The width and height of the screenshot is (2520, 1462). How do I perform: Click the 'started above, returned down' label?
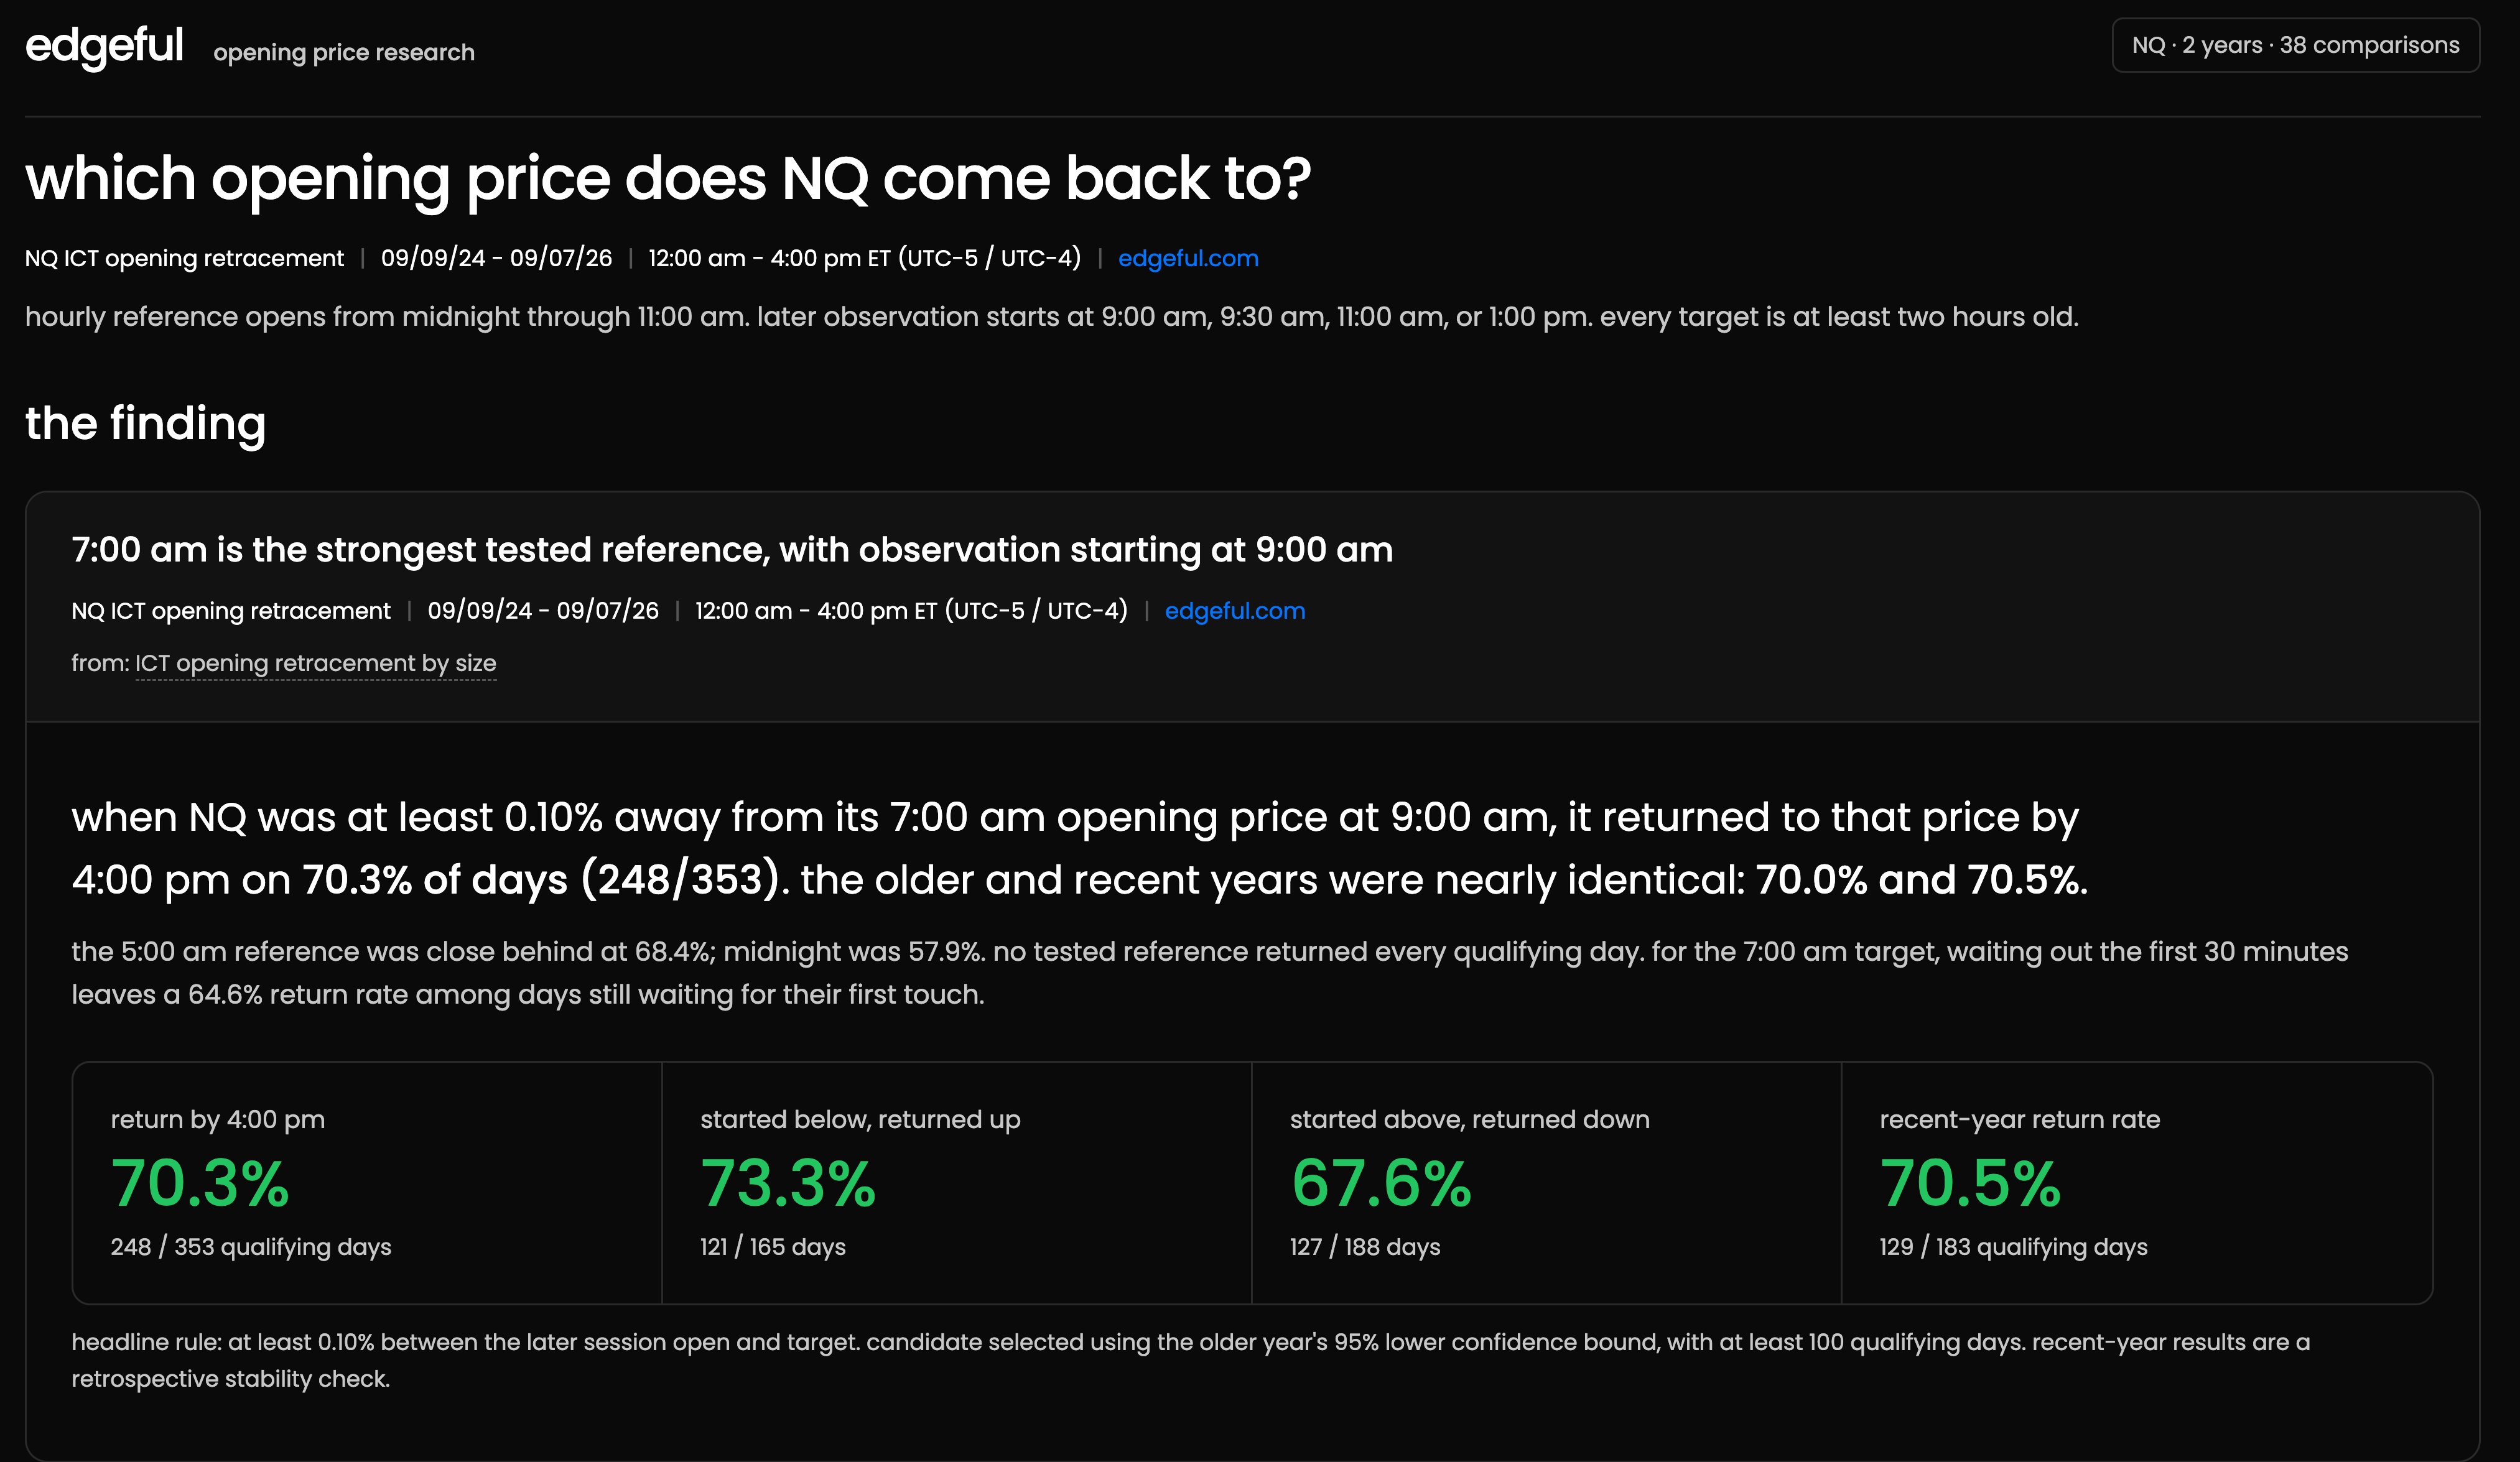[1470, 1120]
